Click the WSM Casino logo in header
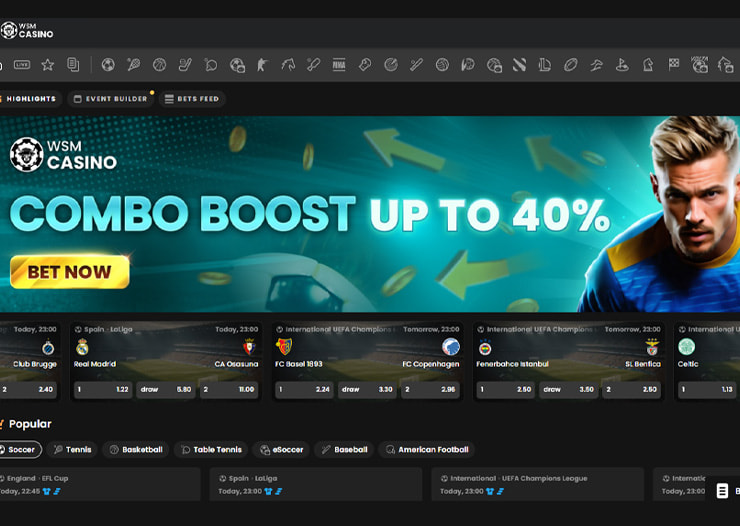 coord(27,31)
